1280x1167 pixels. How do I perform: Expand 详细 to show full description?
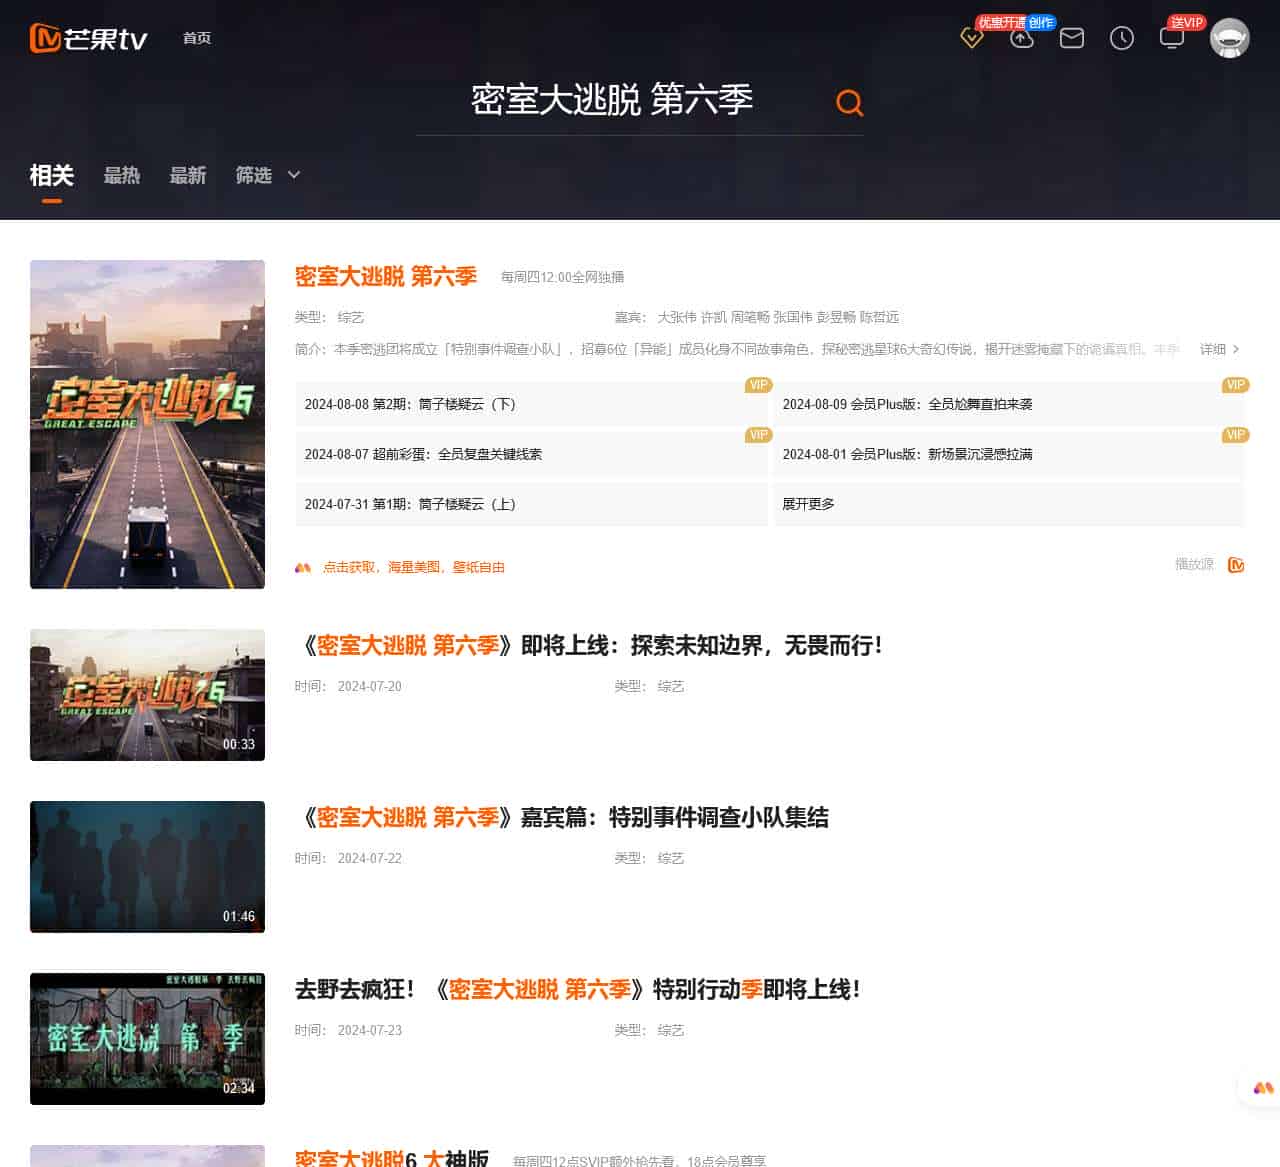pos(1219,349)
